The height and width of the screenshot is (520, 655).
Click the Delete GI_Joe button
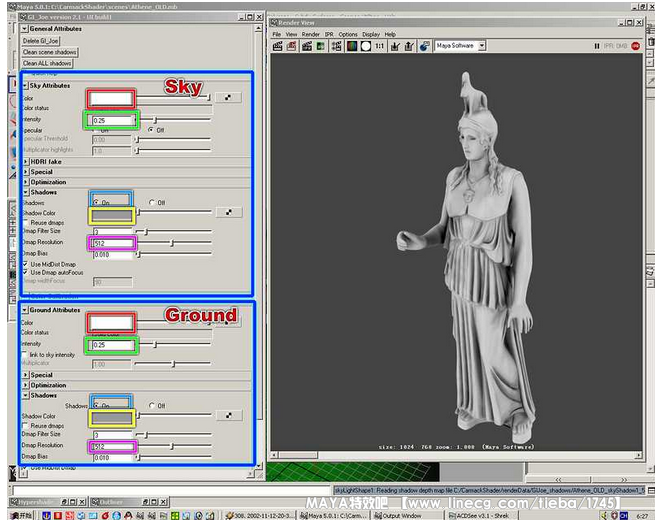41,41
